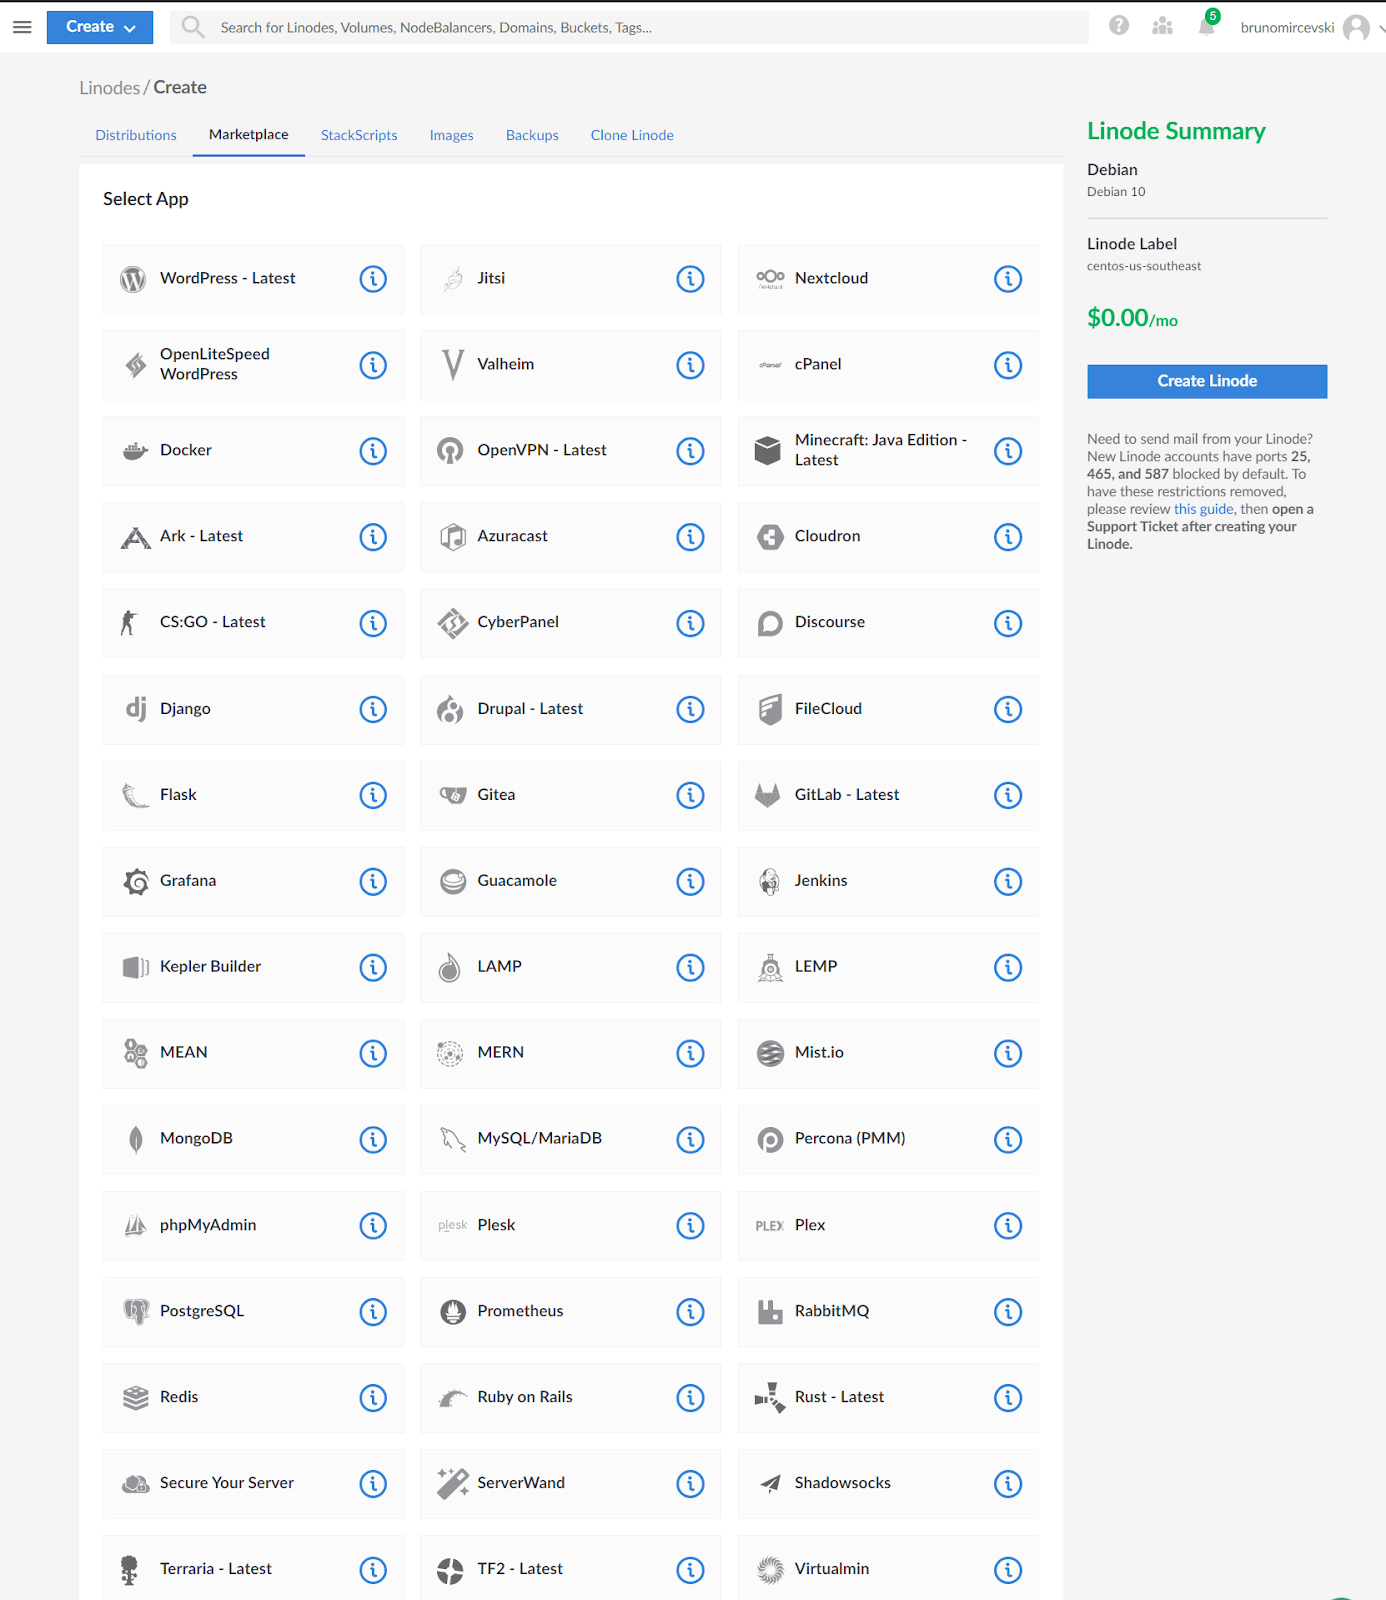Open the notifications bell
This screenshot has height=1600, width=1386.
[1207, 26]
